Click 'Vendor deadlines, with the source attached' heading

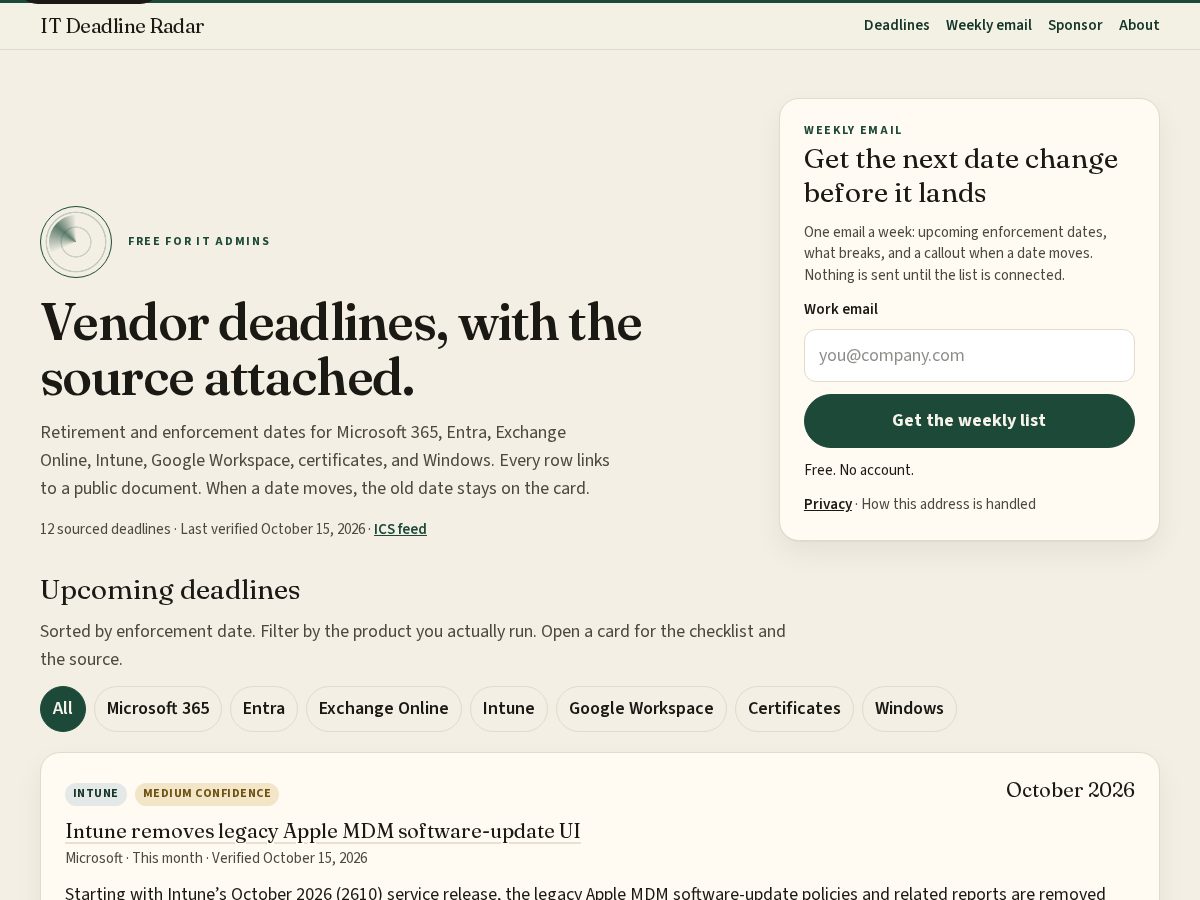coord(341,350)
